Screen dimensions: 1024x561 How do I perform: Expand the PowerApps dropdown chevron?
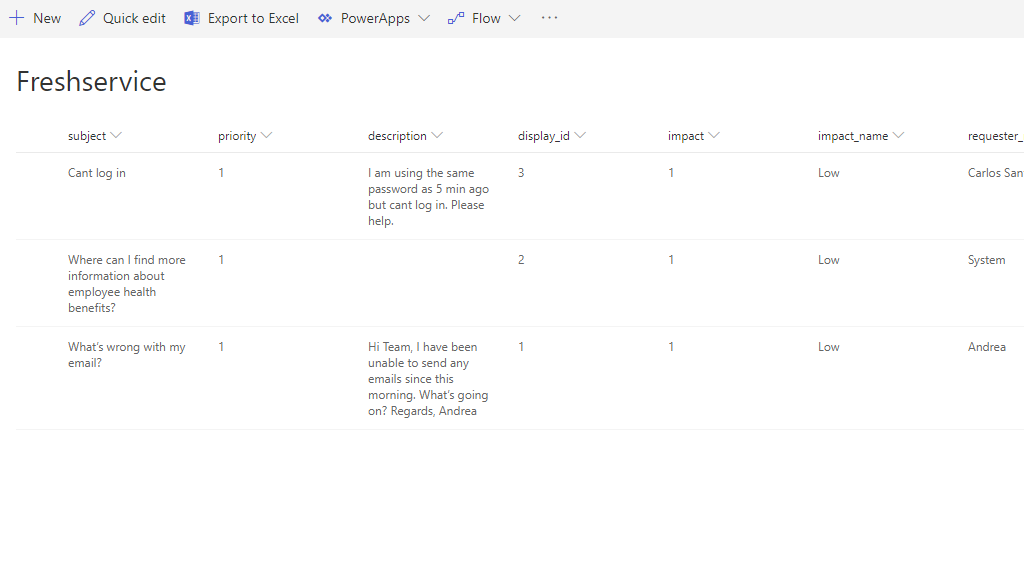[424, 18]
